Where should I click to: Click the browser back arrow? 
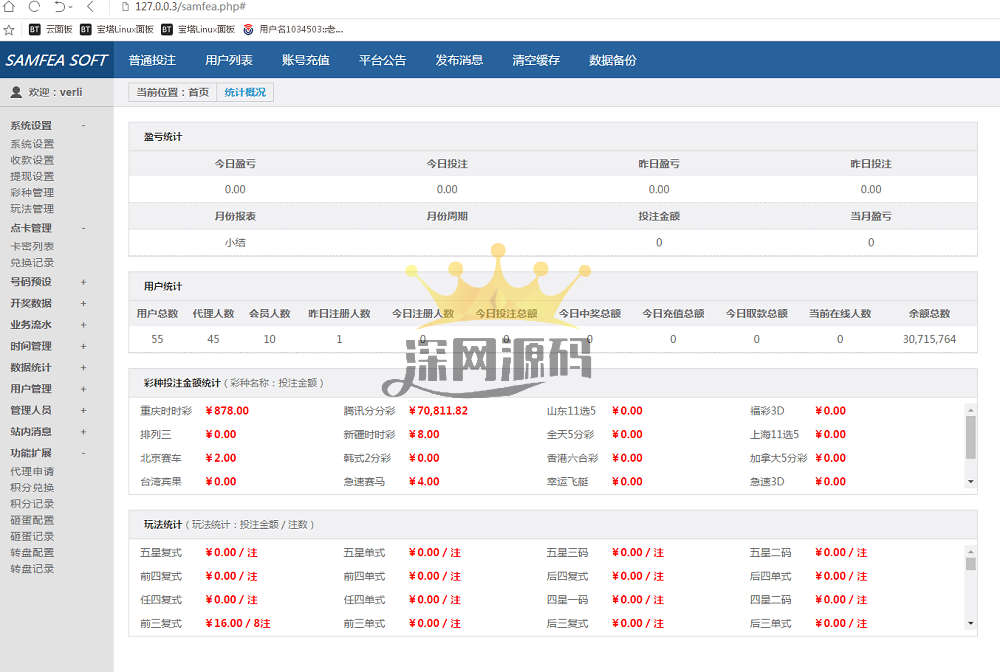coord(90,7)
